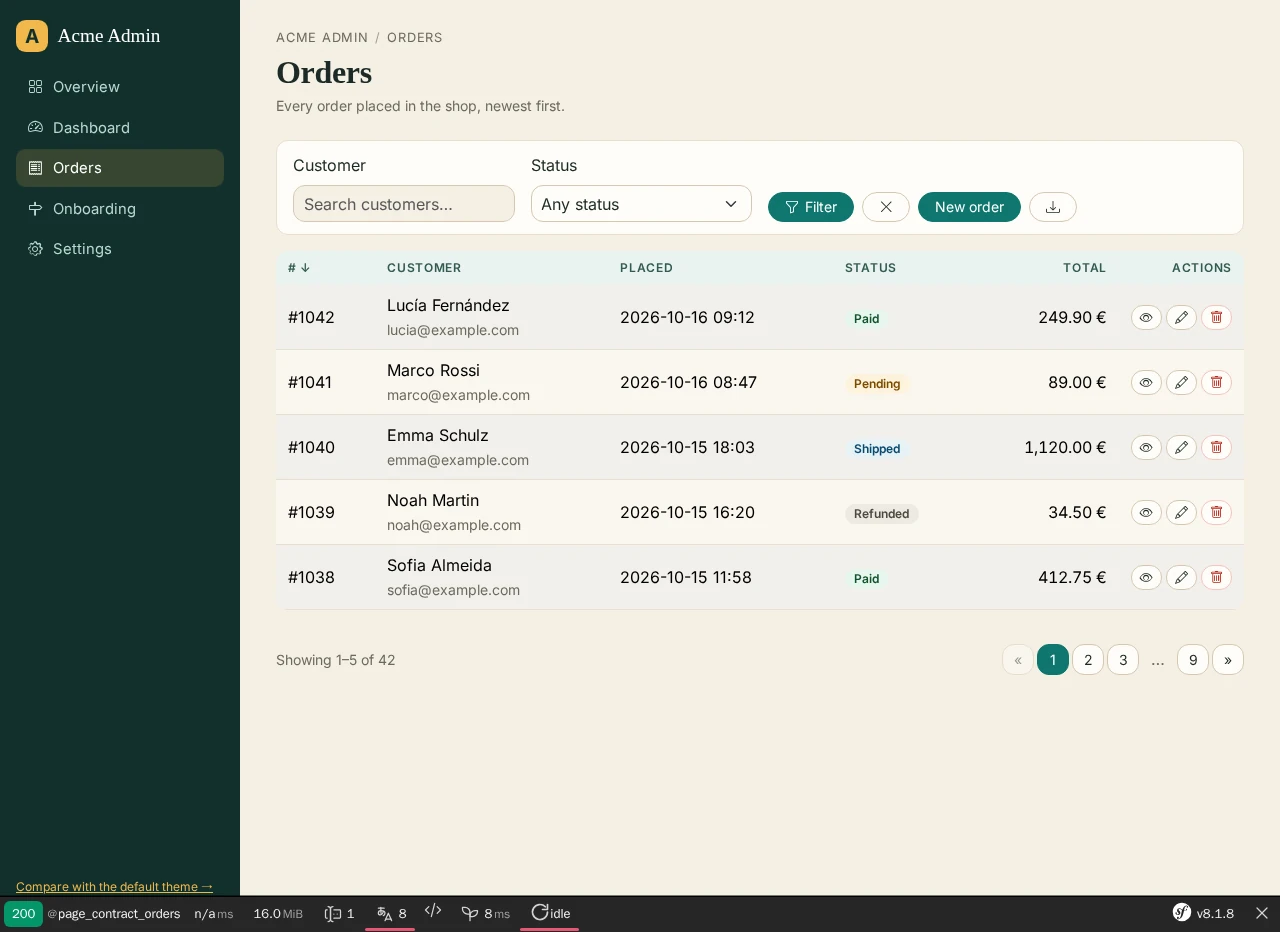Viewport: 1280px width, 932px height.
Task: Open the Any status dropdown
Action: coord(641,204)
